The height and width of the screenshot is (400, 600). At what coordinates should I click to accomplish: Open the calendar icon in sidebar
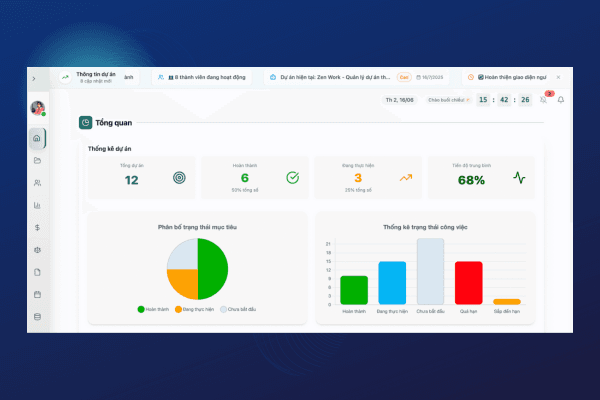tap(37, 294)
